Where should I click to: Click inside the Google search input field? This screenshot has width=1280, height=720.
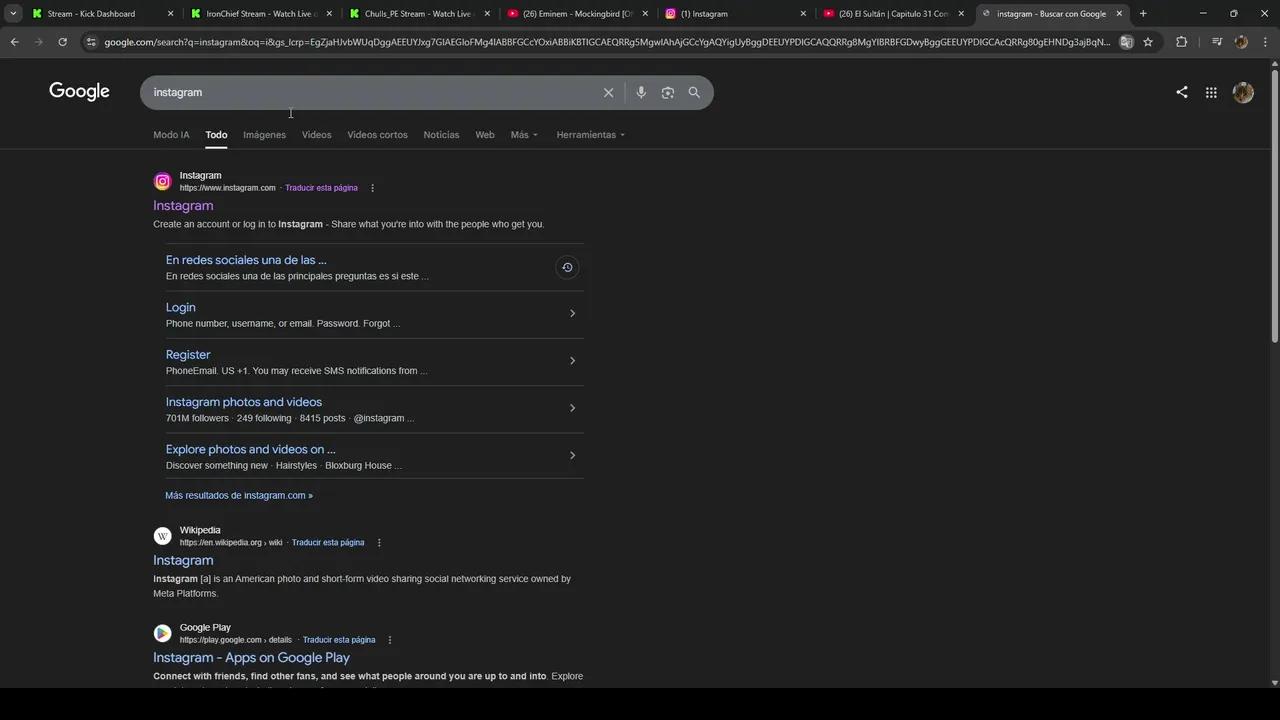pyautogui.click(x=370, y=92)
